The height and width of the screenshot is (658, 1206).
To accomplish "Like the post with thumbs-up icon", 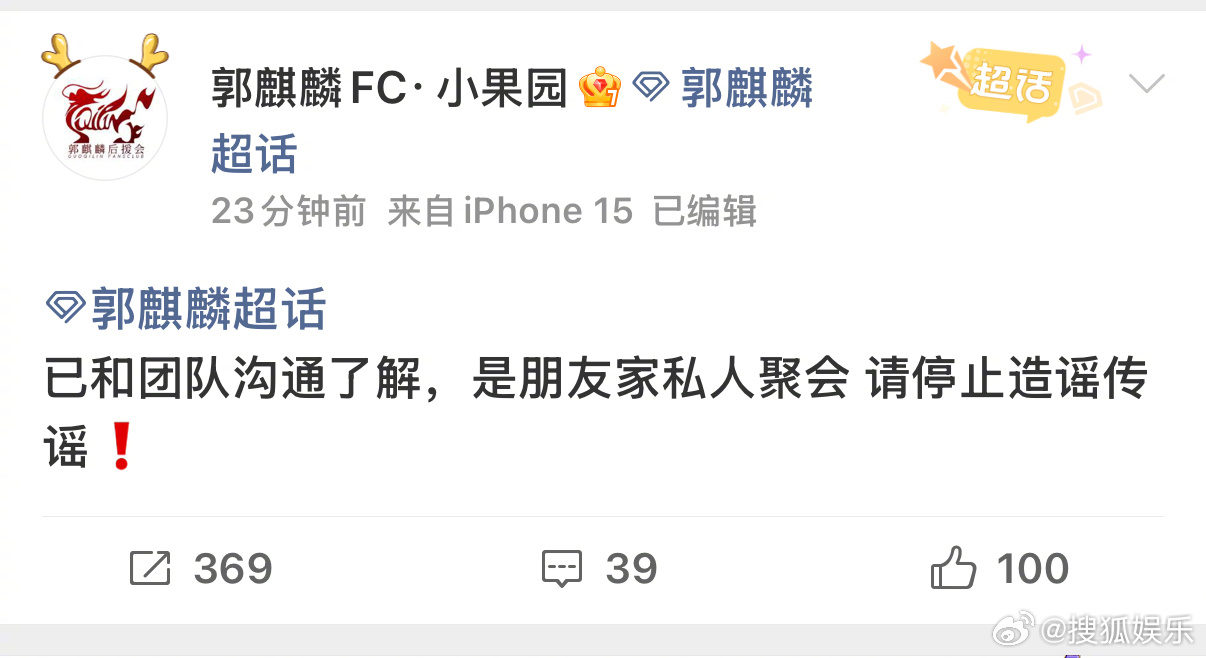I will [953, 568].
